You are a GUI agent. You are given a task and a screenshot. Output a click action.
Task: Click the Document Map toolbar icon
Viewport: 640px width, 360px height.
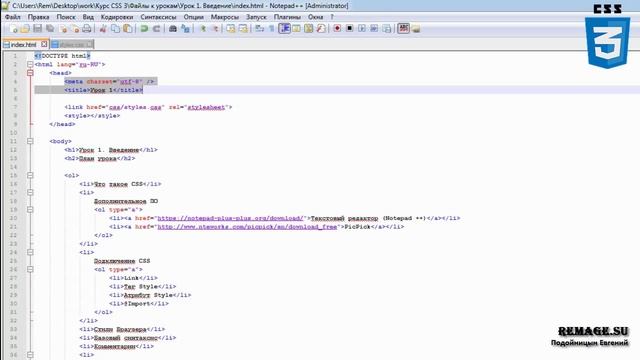[309, 29]
